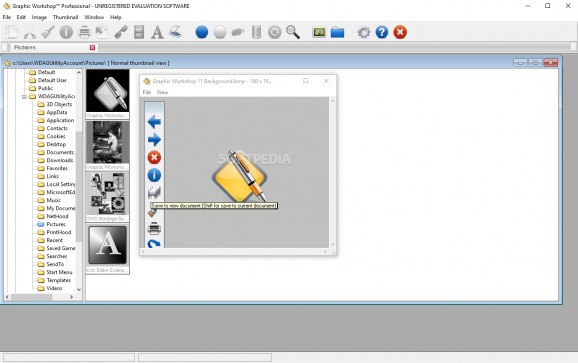This screenshot has width=578, height=363.
Task: Select the wrench tool icon
Action: 121,32
